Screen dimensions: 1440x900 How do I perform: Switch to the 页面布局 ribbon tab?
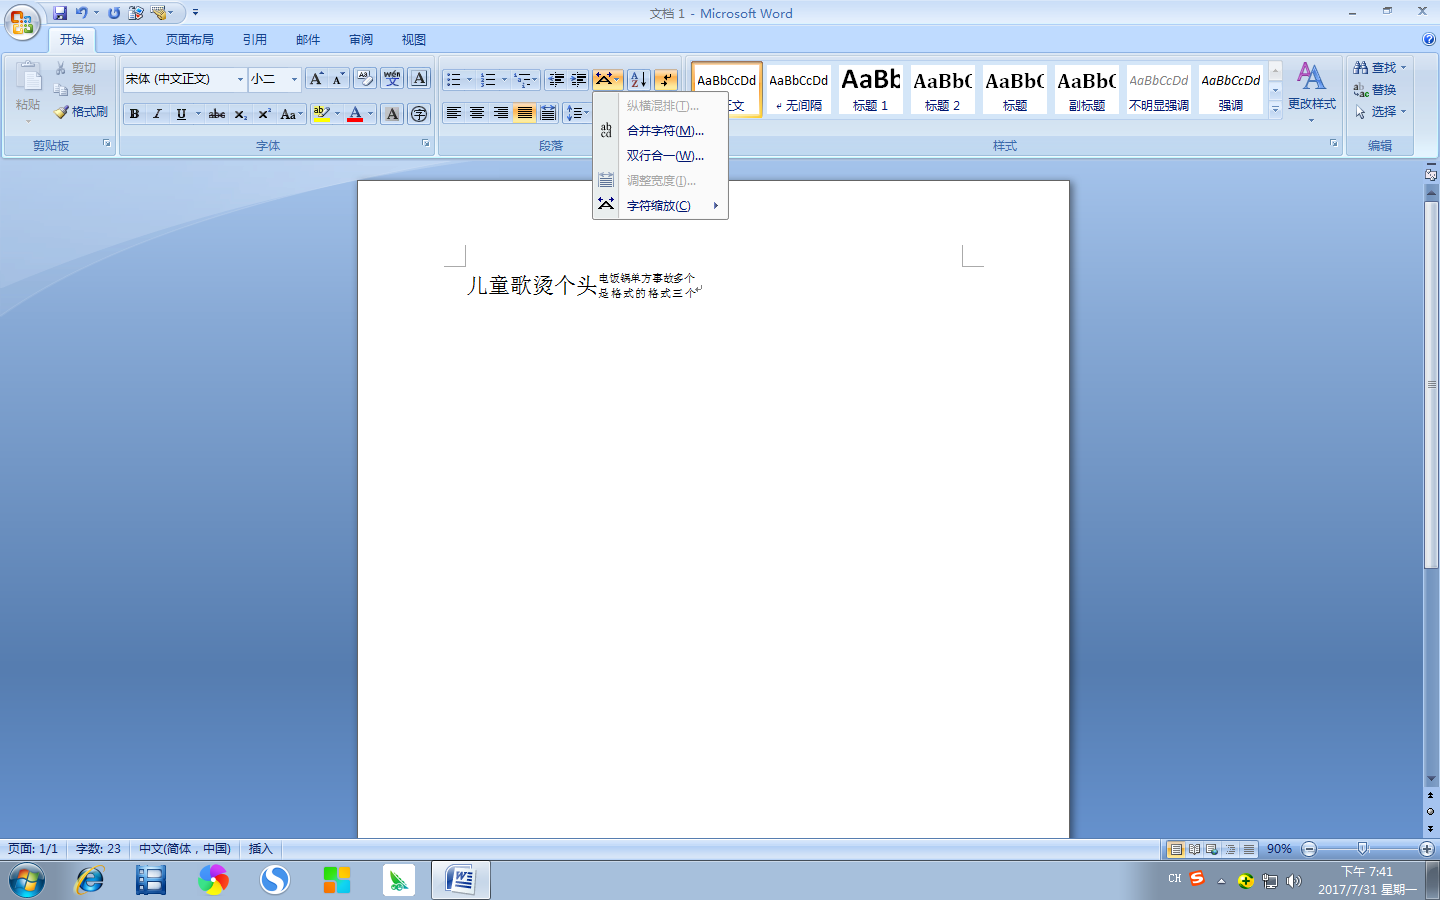[x=190, y=40]
